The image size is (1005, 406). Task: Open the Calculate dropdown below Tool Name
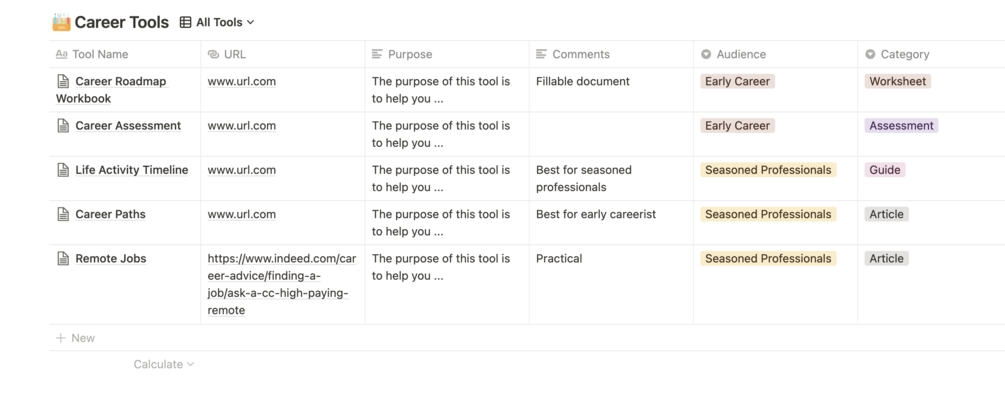[x=163, y=364]
